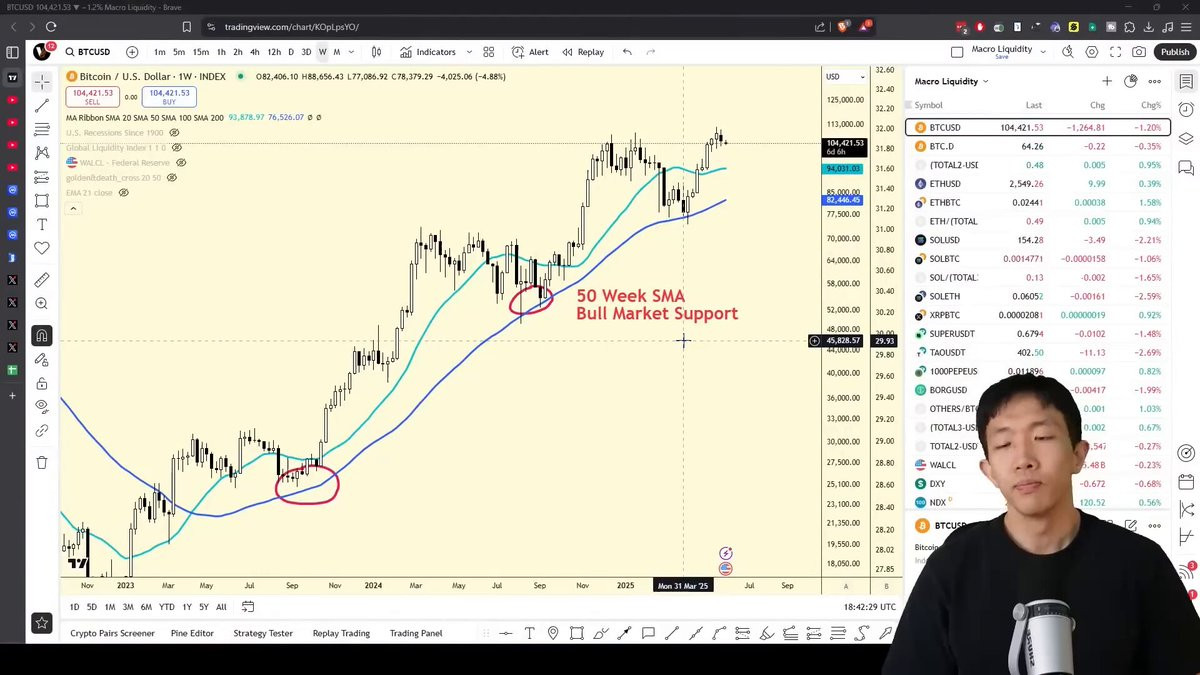Toggle stay in drawing mode
The height and width of the screenshot is (675, 1200).
42,360
